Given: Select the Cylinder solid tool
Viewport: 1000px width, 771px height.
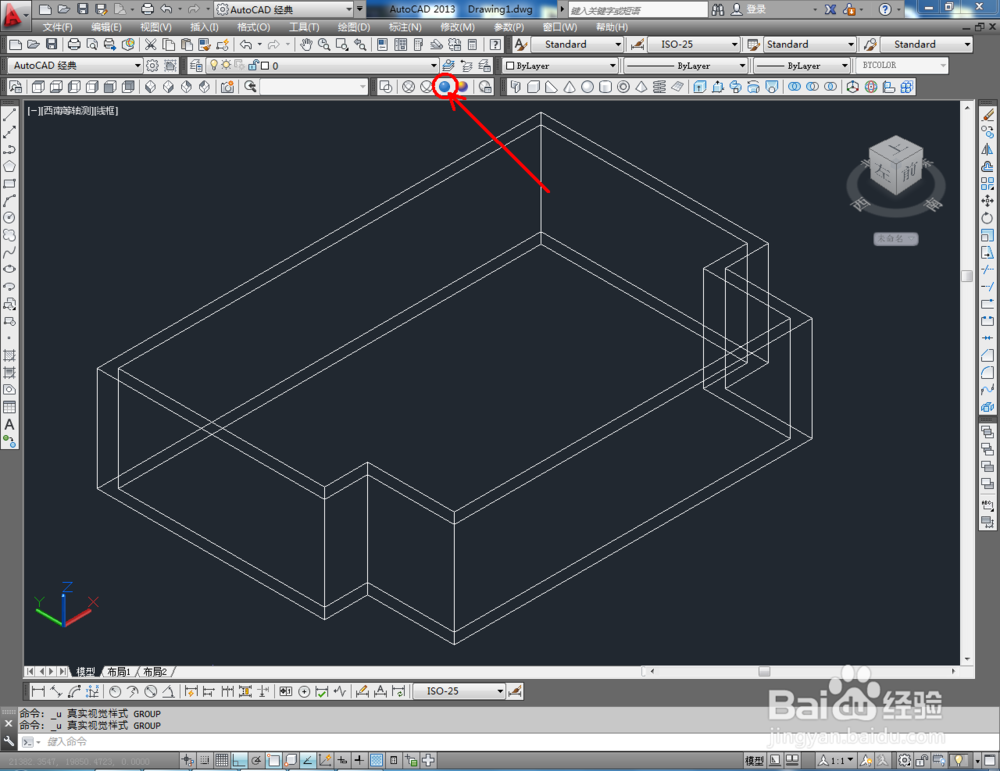Looking at the screenshot, I should 605,87.
